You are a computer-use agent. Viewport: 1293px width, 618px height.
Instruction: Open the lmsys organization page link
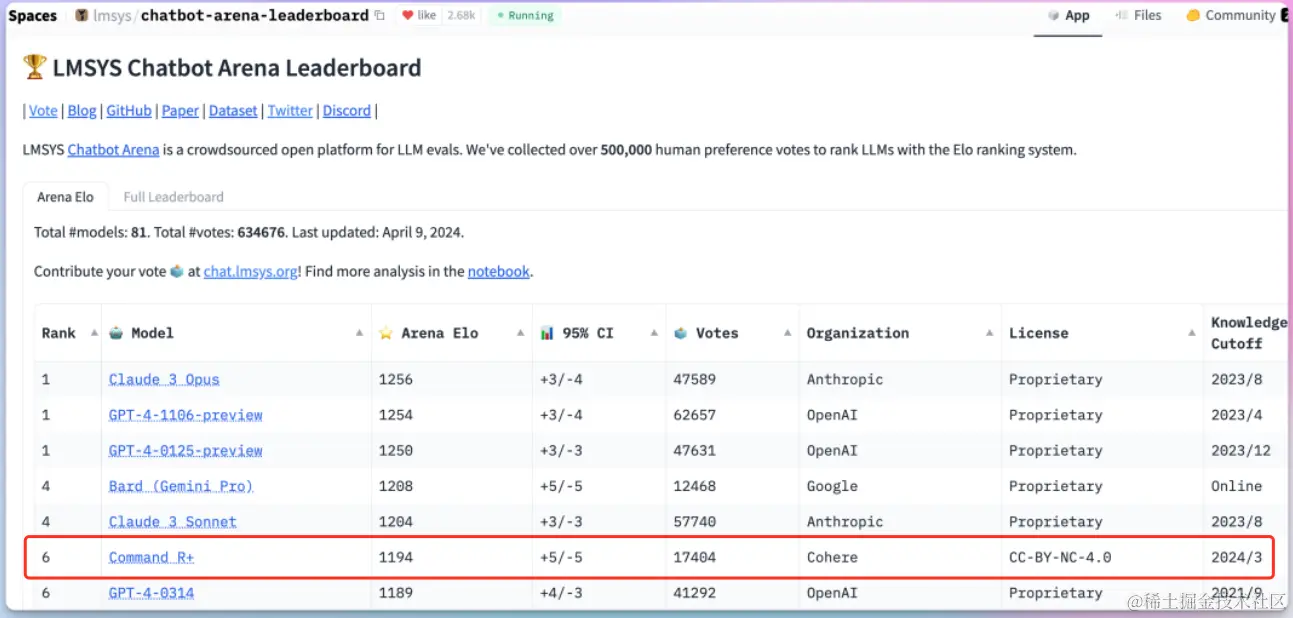click(112, 16)
